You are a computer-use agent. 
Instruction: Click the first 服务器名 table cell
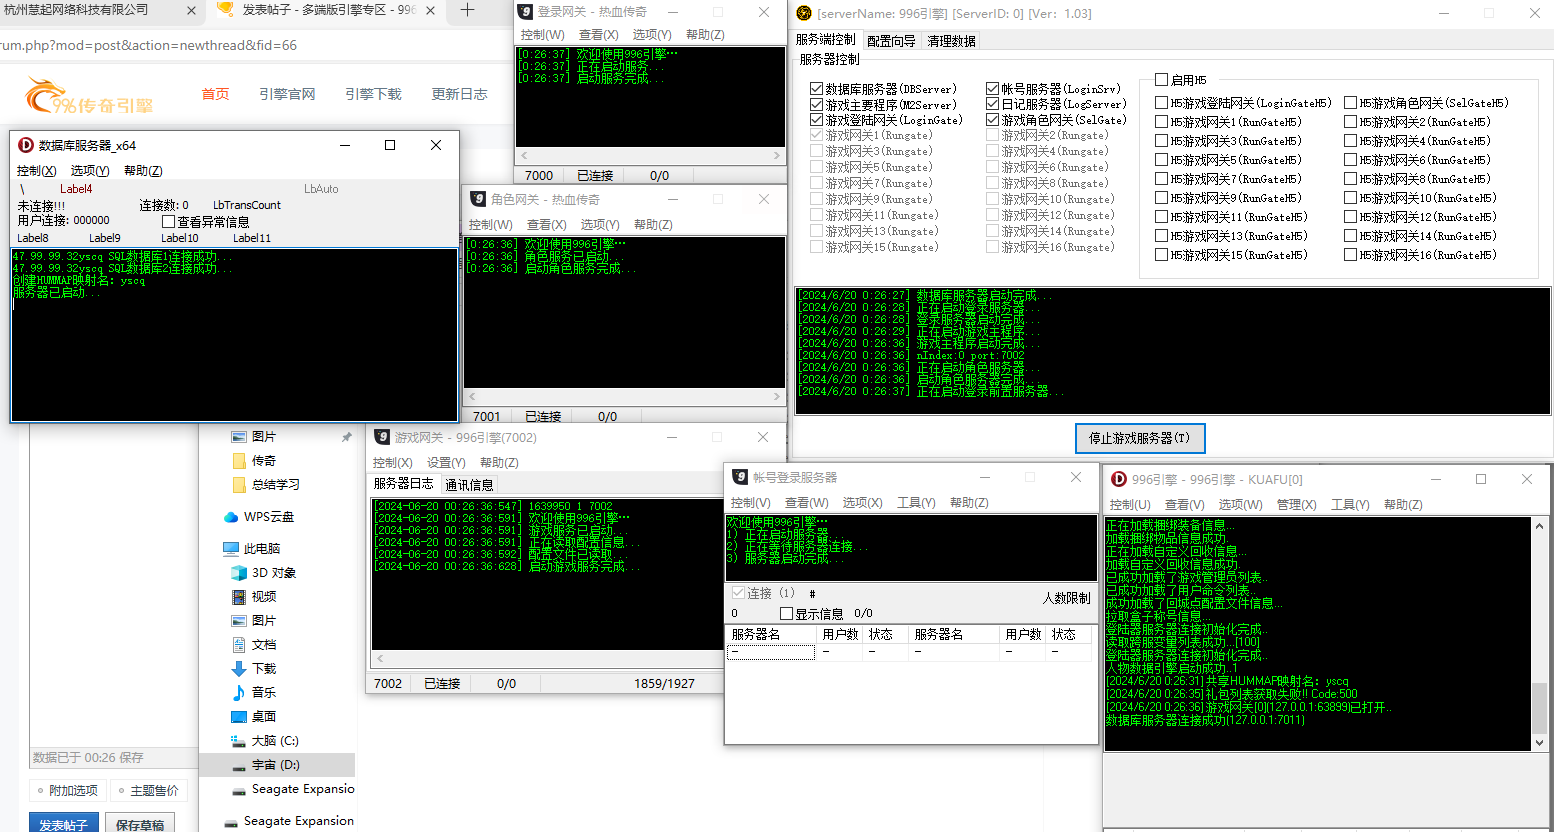point(771,652)
